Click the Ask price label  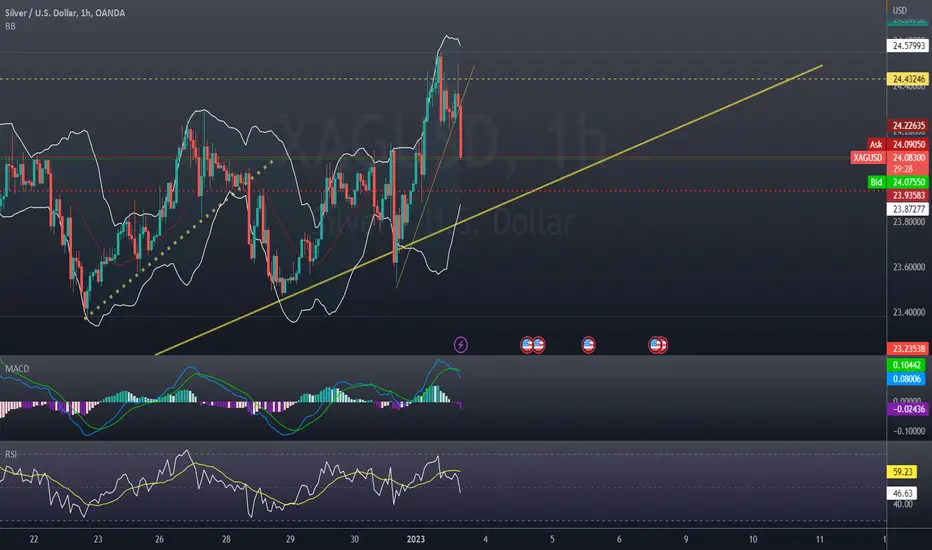(876, 144)
